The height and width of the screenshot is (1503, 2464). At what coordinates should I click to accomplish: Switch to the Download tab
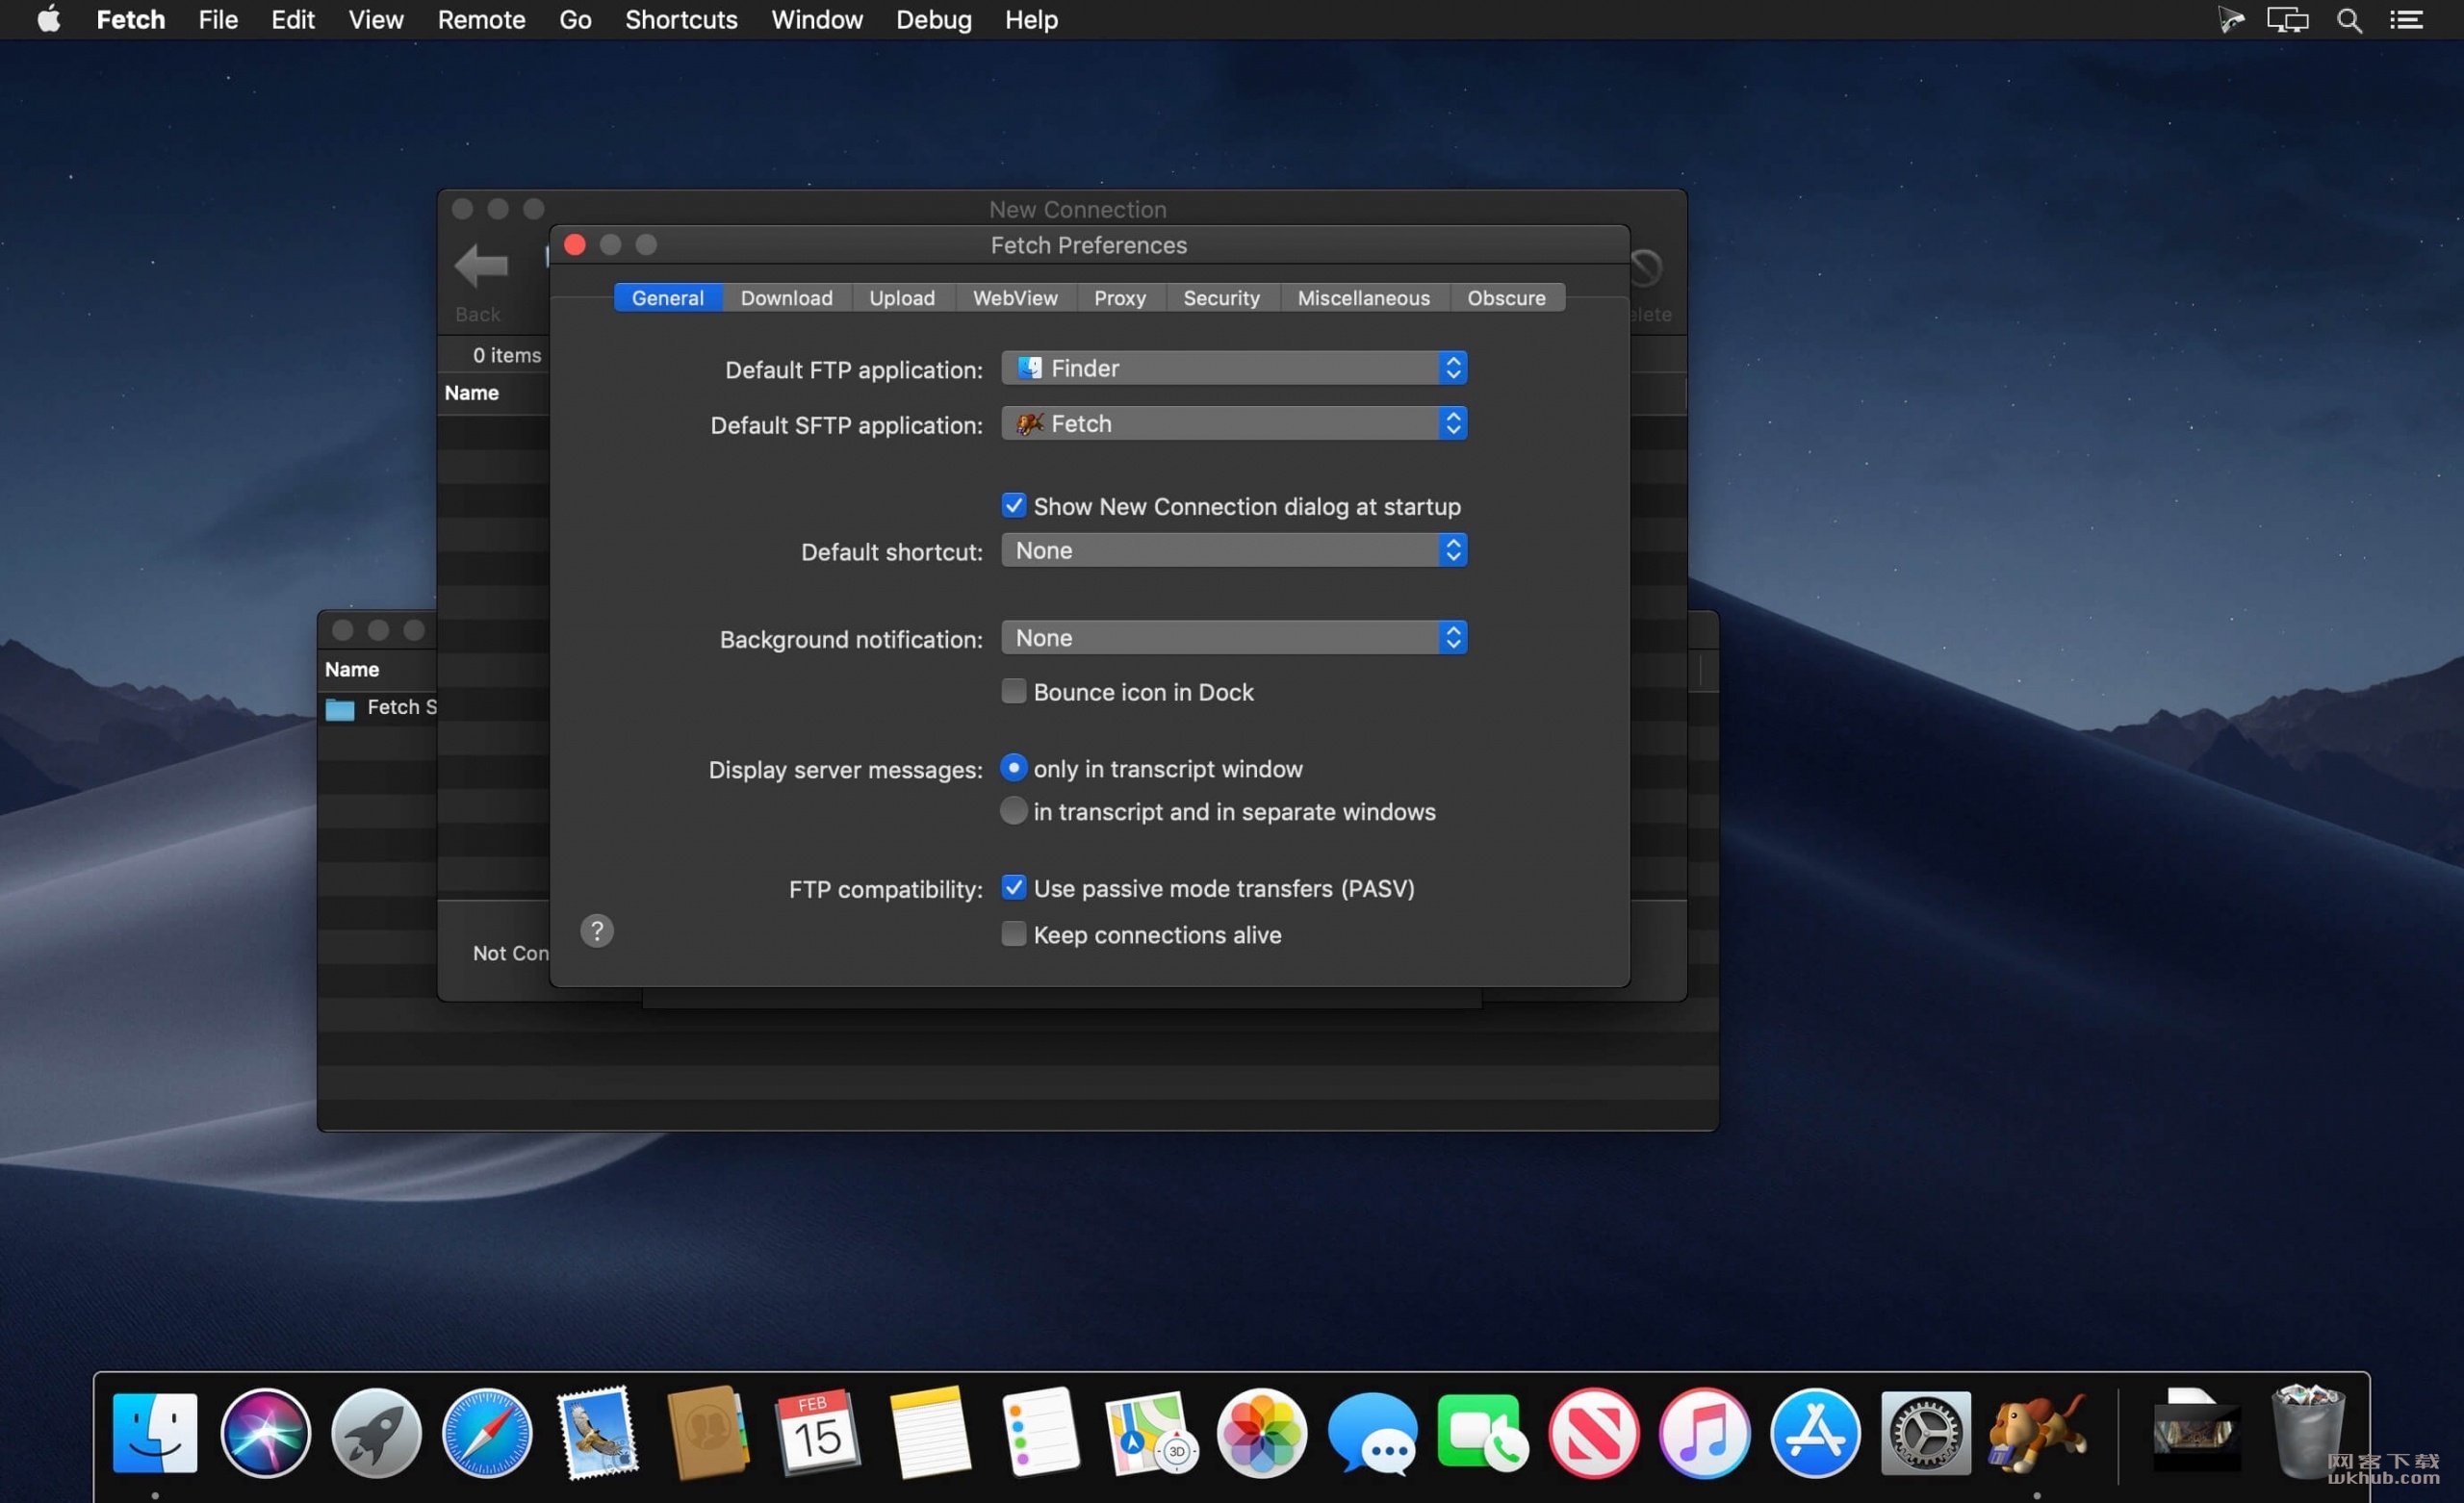[x=787, y=298]
